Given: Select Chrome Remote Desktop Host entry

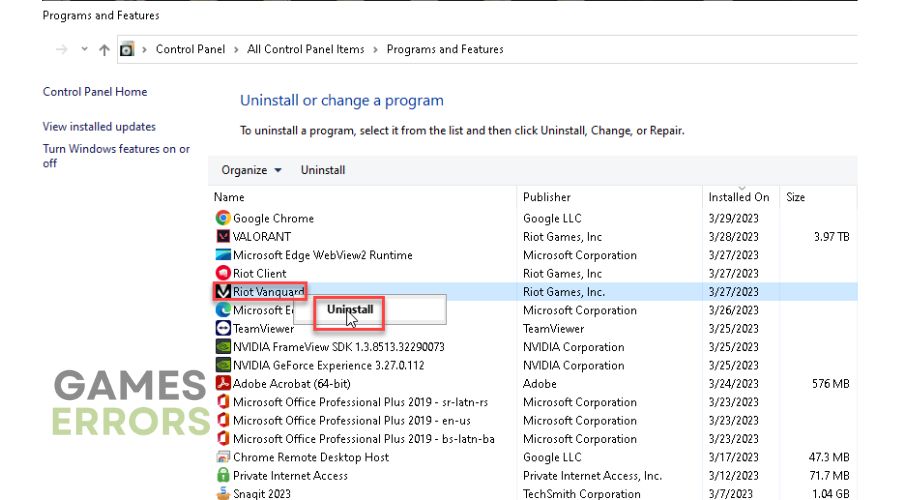Looking at the screenshot, I should tap(311, 457).
